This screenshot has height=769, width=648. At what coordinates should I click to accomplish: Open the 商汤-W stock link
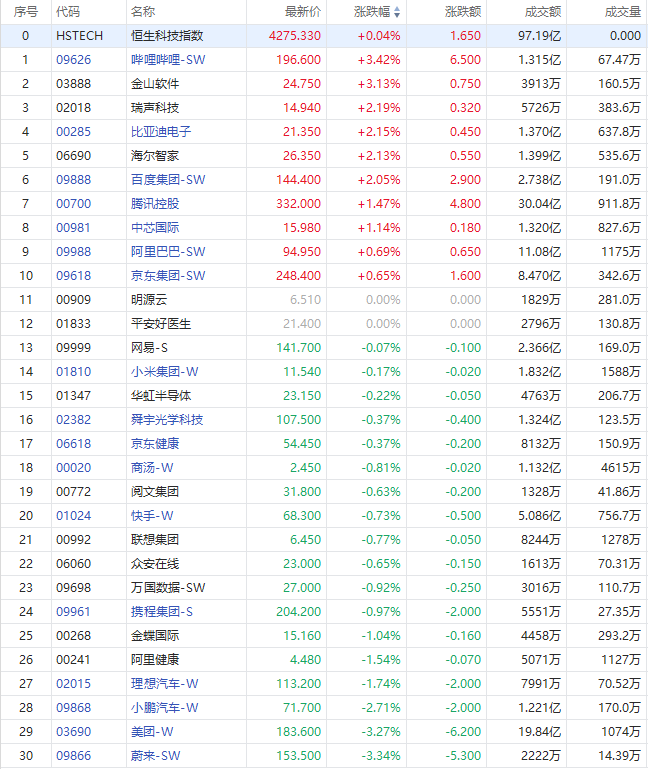152,468
